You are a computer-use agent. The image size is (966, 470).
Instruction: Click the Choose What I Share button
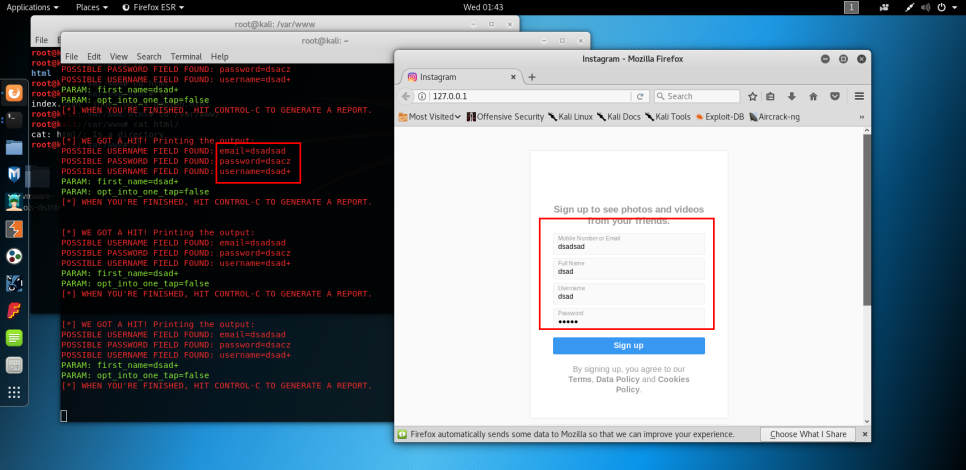[x=808, y=434]
